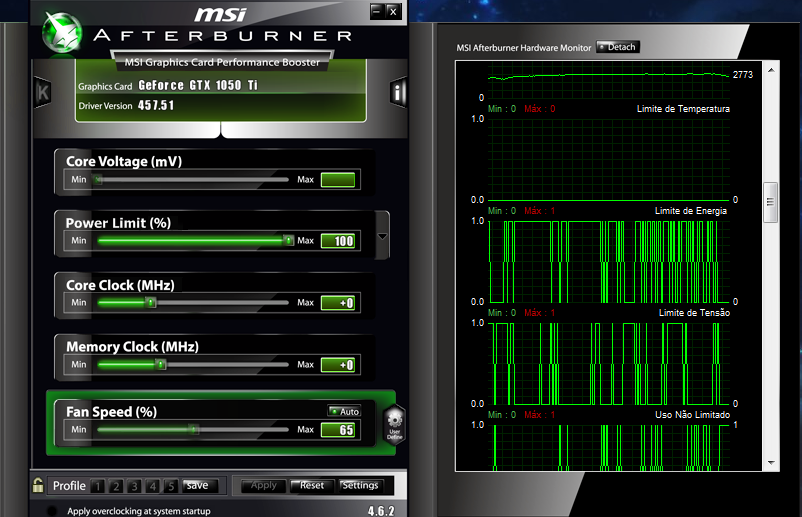The width and height of the screenshot is (802, 517).
Task: Click the Memory Clock slider handle
Action: tap(161, 365)
